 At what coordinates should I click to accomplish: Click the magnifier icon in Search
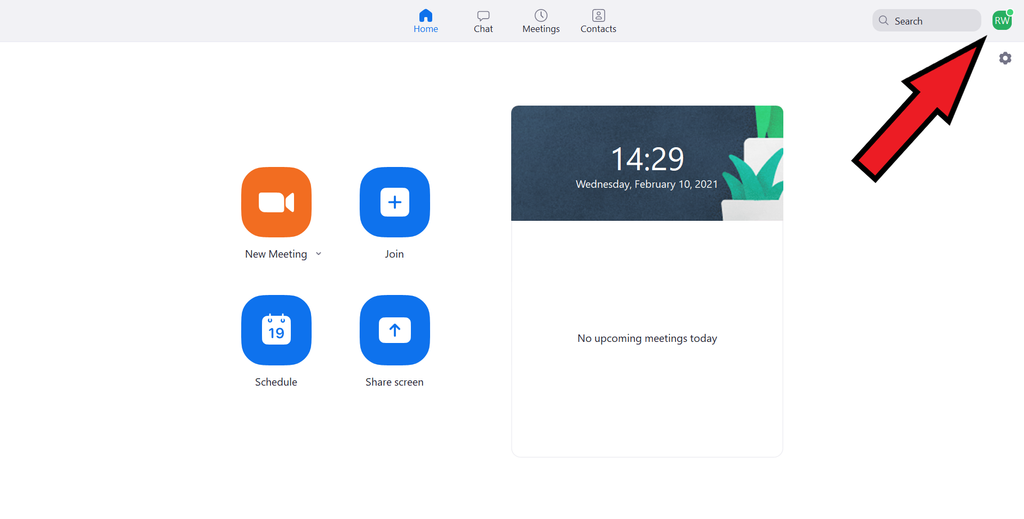point(884,20)
